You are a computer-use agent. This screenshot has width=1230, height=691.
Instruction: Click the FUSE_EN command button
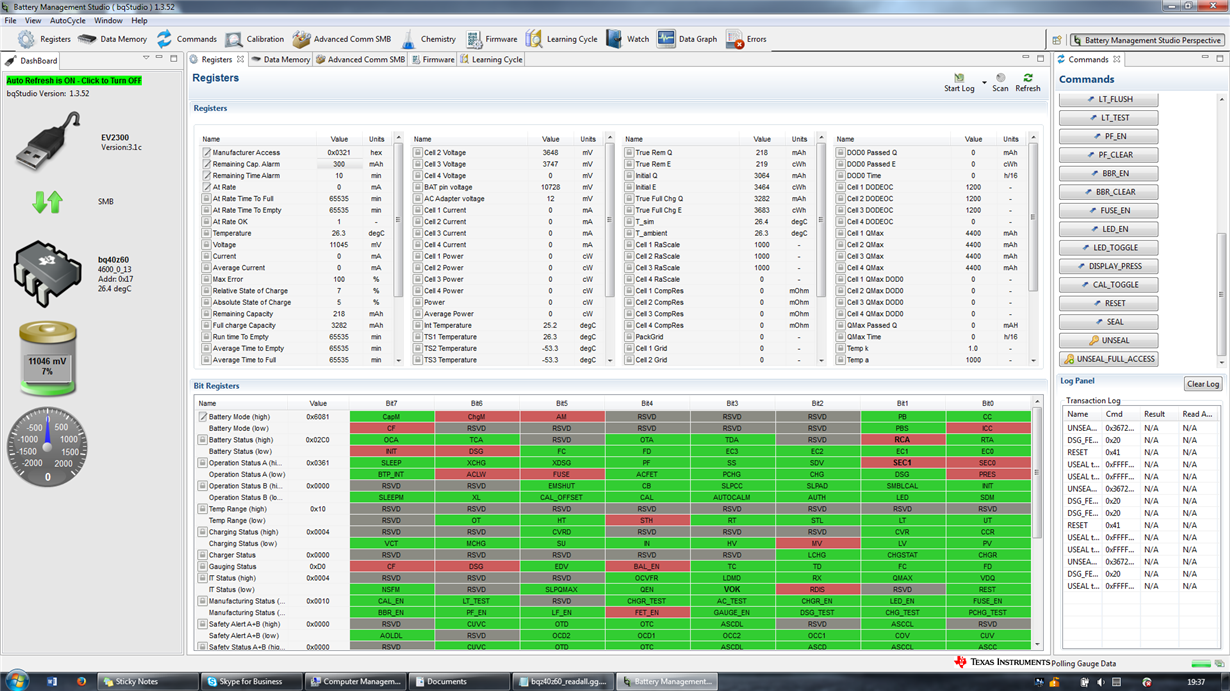(1109, 210)
